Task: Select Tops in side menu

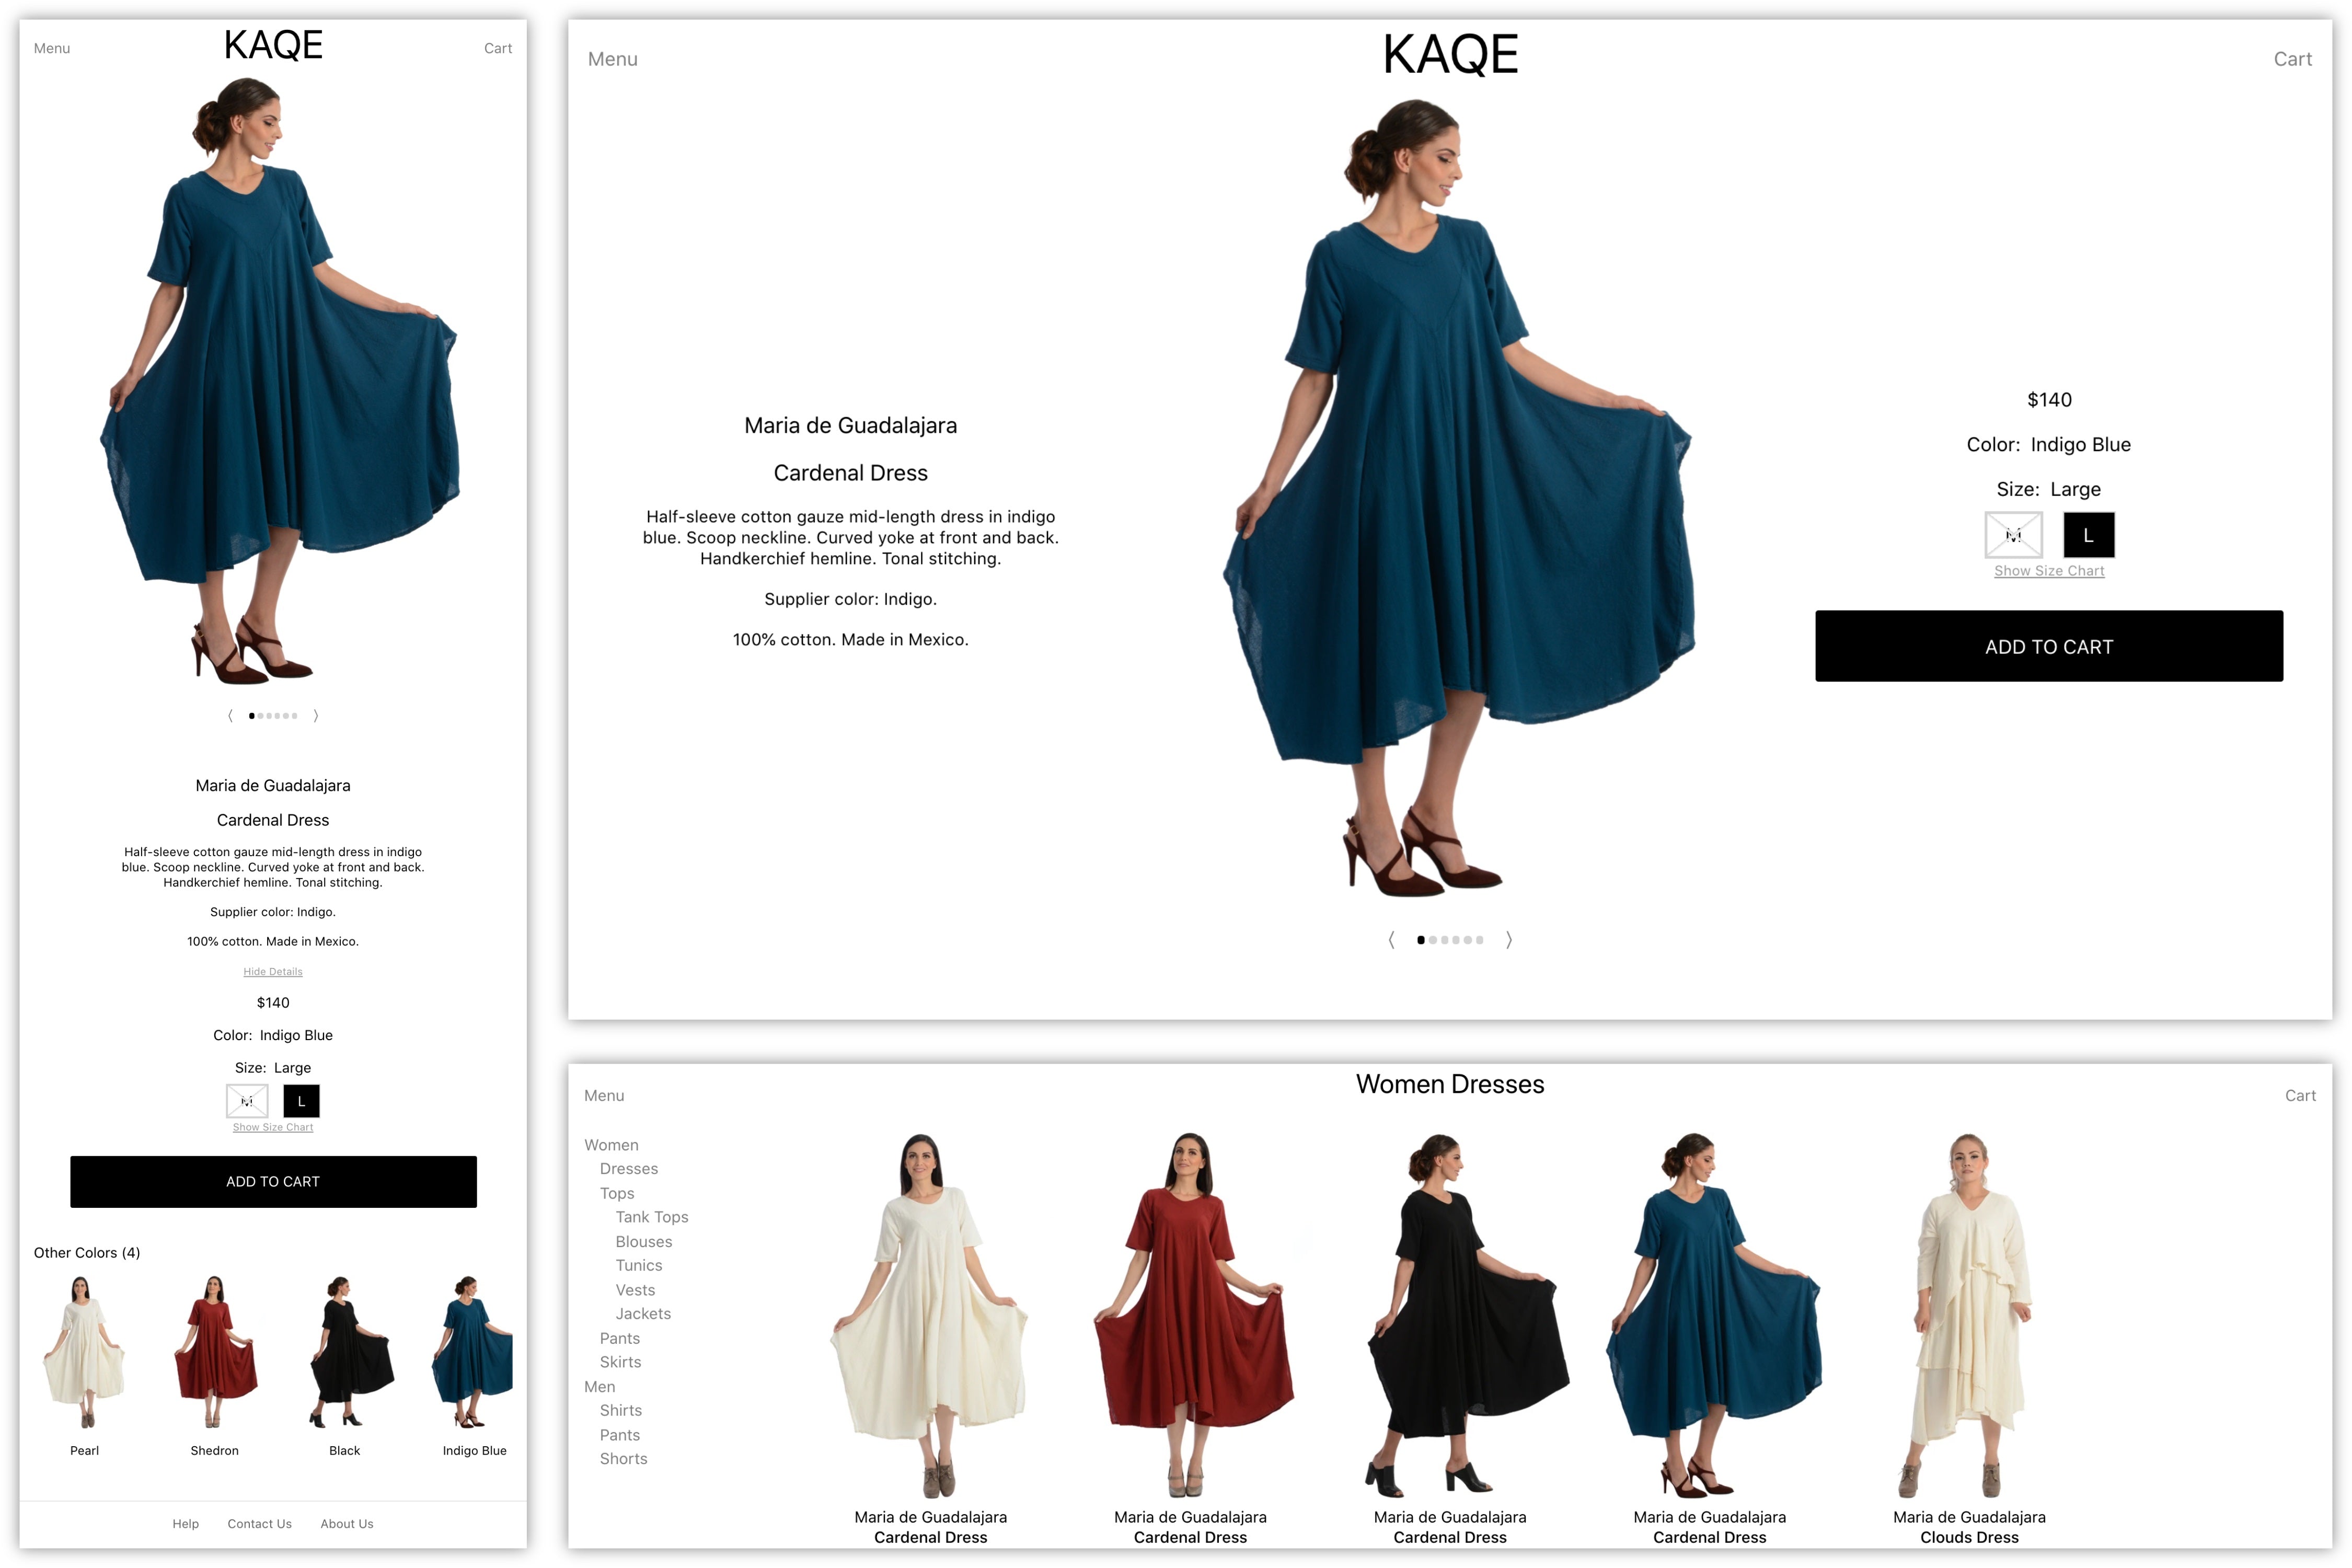Action: (617, 1194)
